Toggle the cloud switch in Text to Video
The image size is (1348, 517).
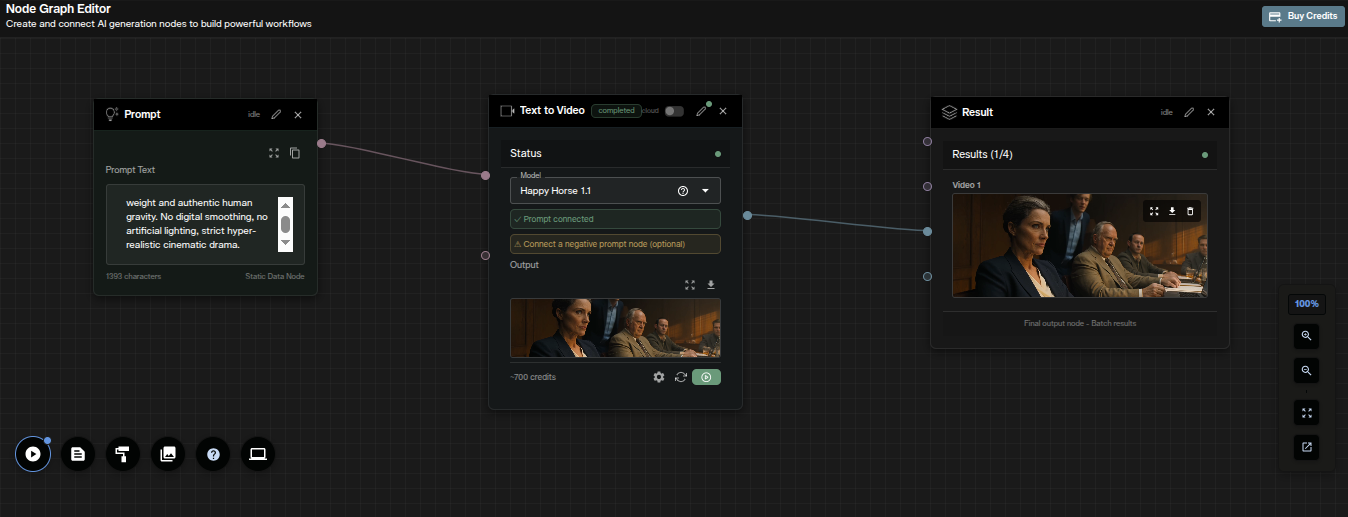point(674,111)
